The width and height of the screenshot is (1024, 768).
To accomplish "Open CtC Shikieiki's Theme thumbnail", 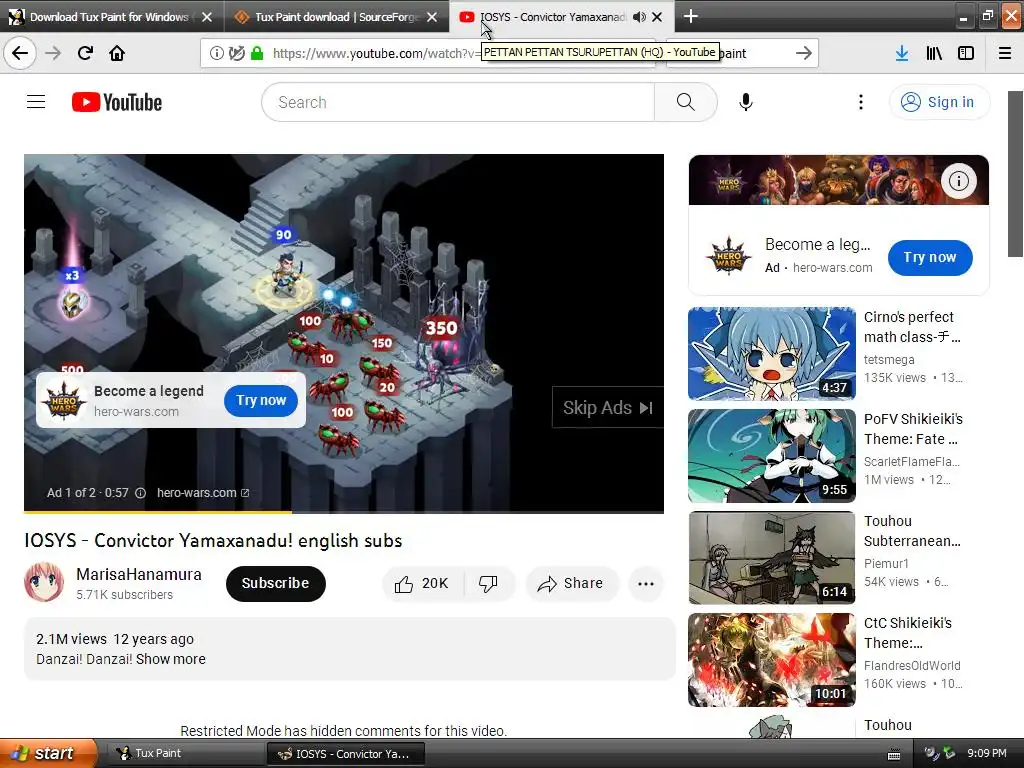I will (771, 660).
